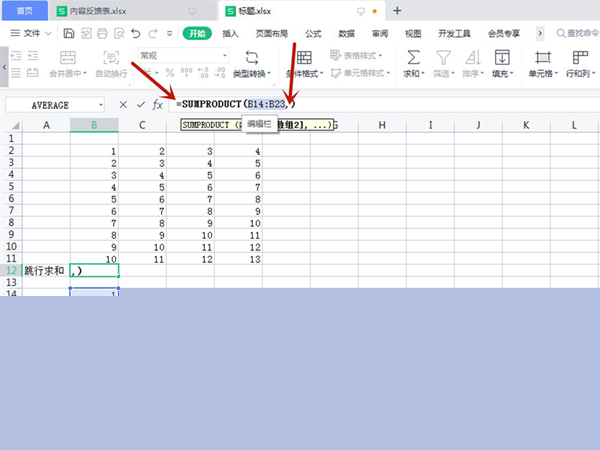Click the percent style icon

[170, 73]
